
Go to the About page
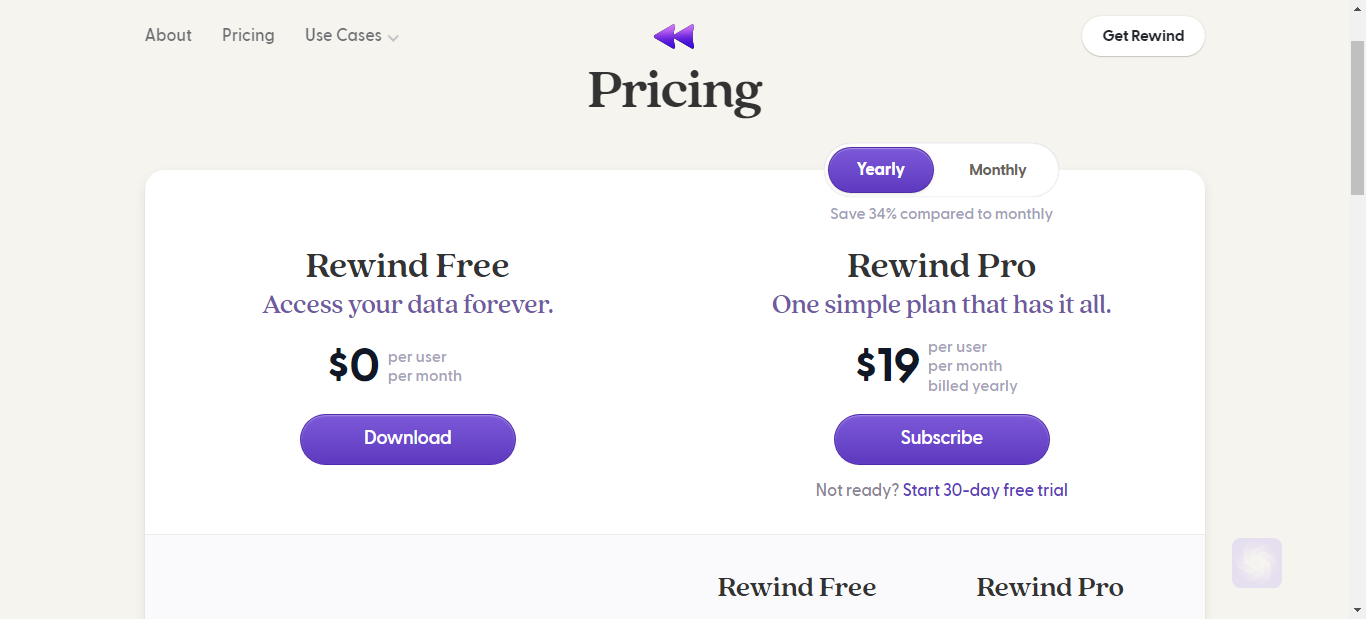click(168, 35)
